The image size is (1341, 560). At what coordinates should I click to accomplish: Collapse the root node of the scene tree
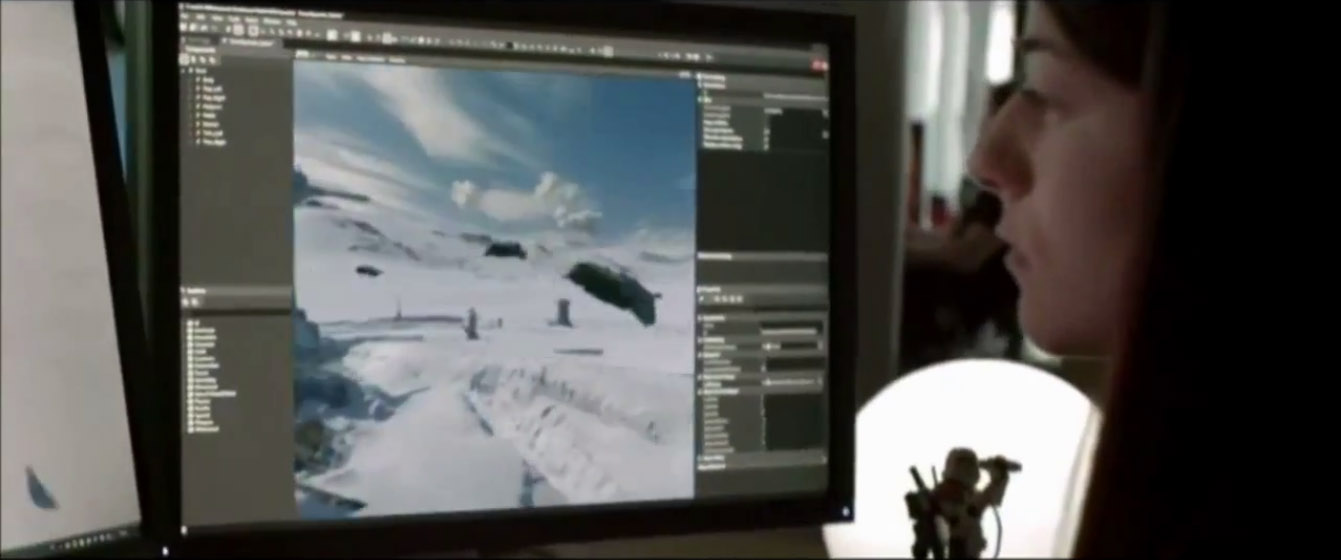(x=183, y=70)
